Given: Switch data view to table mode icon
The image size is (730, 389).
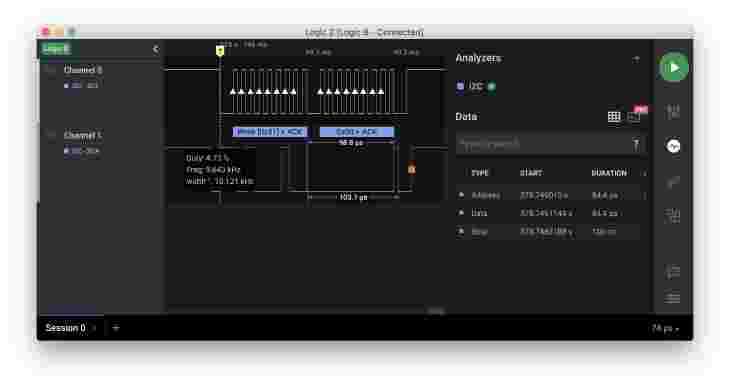Looking at the screenshot, I should coord(614,116).
